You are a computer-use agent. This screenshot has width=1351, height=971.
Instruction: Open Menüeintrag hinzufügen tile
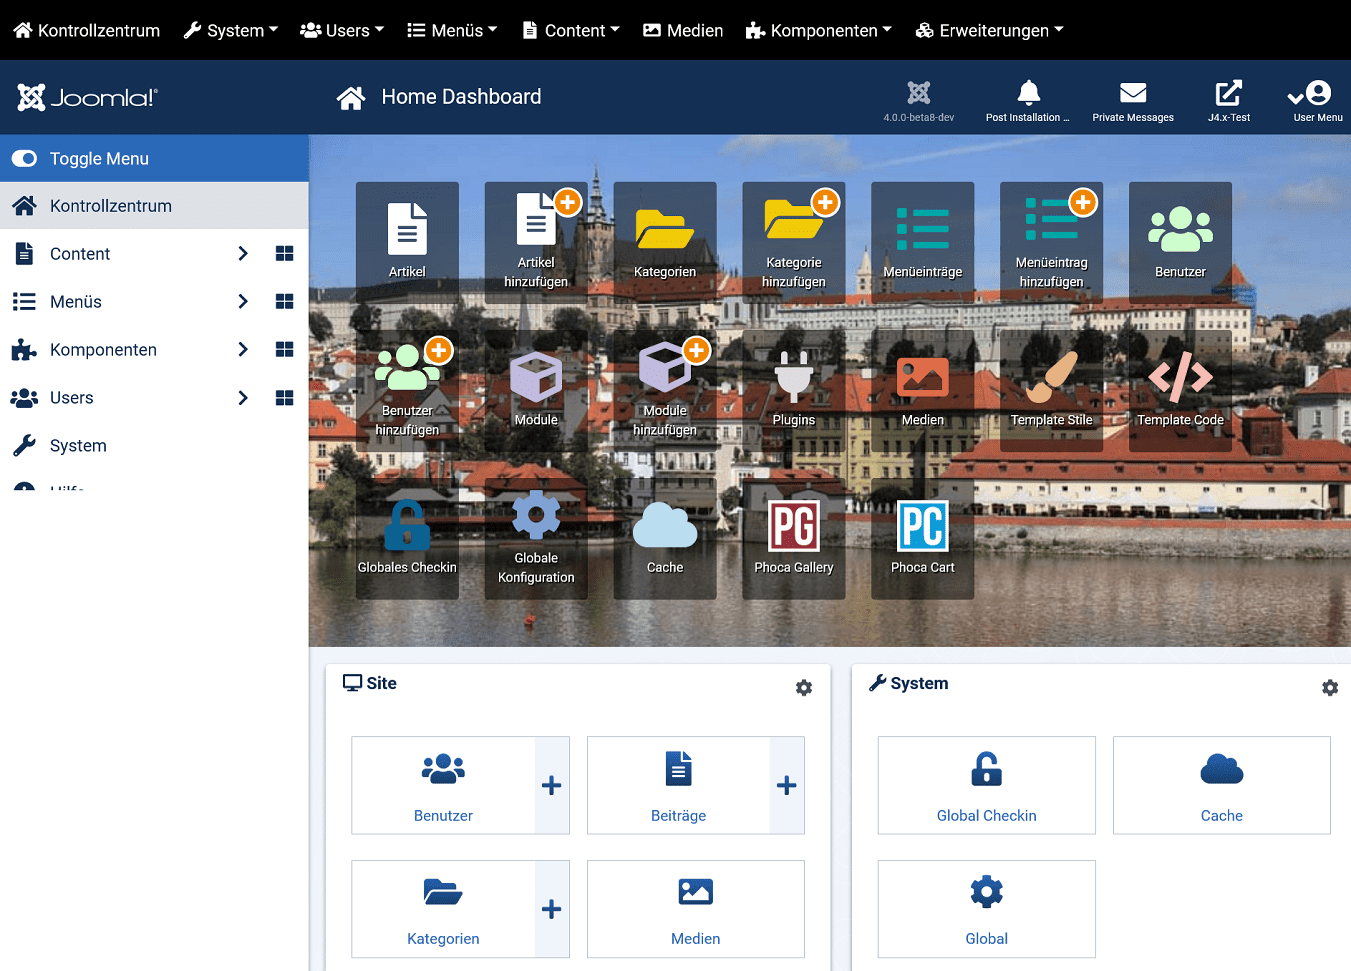click(x=1052, y=242)
